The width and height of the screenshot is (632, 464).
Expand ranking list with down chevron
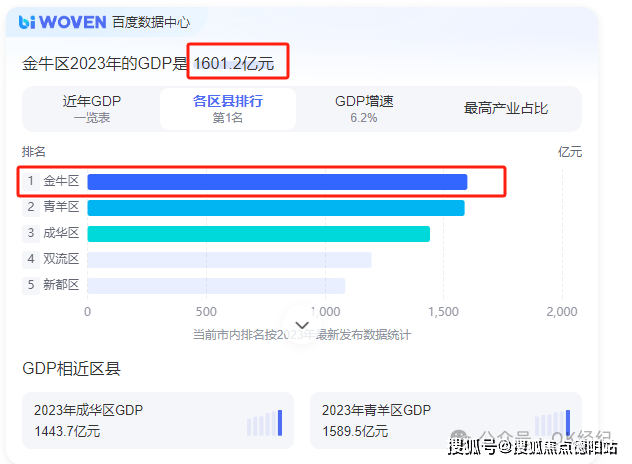[x=302, y=325]
